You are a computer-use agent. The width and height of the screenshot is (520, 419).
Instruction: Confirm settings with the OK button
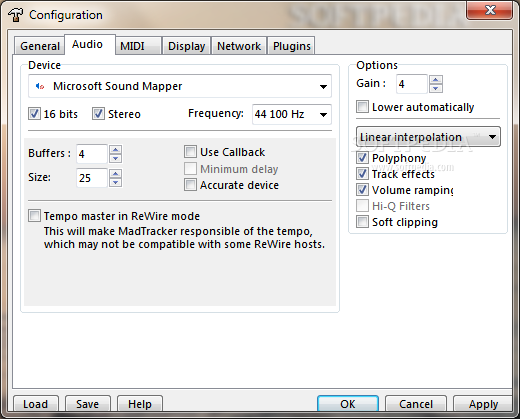coord(348,404)
